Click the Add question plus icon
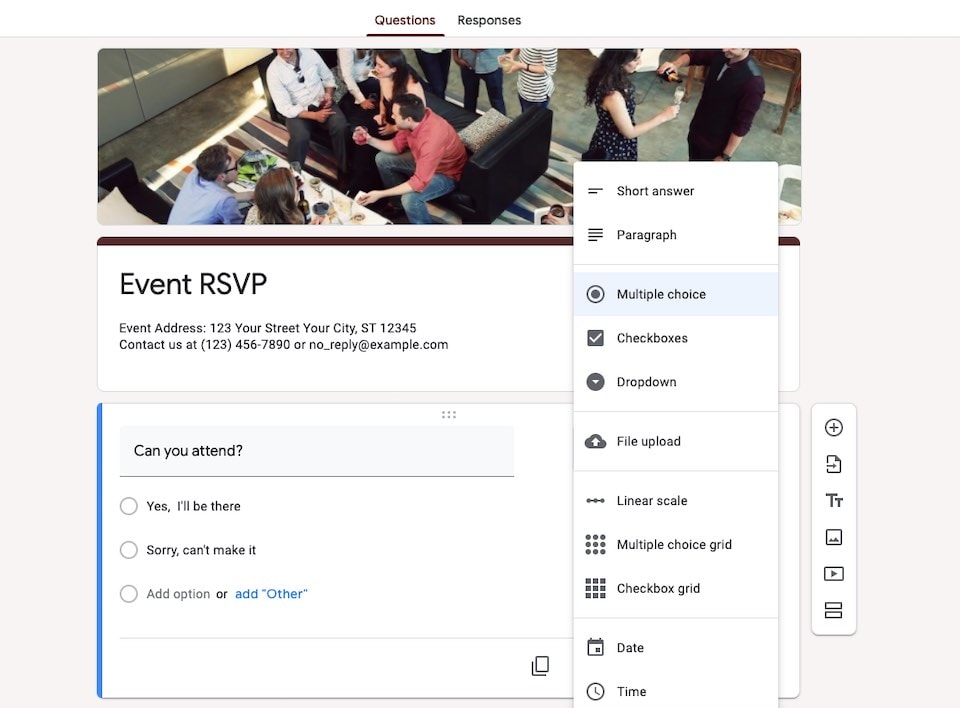This screenshot has width=960, height=708. coord(833,427)
